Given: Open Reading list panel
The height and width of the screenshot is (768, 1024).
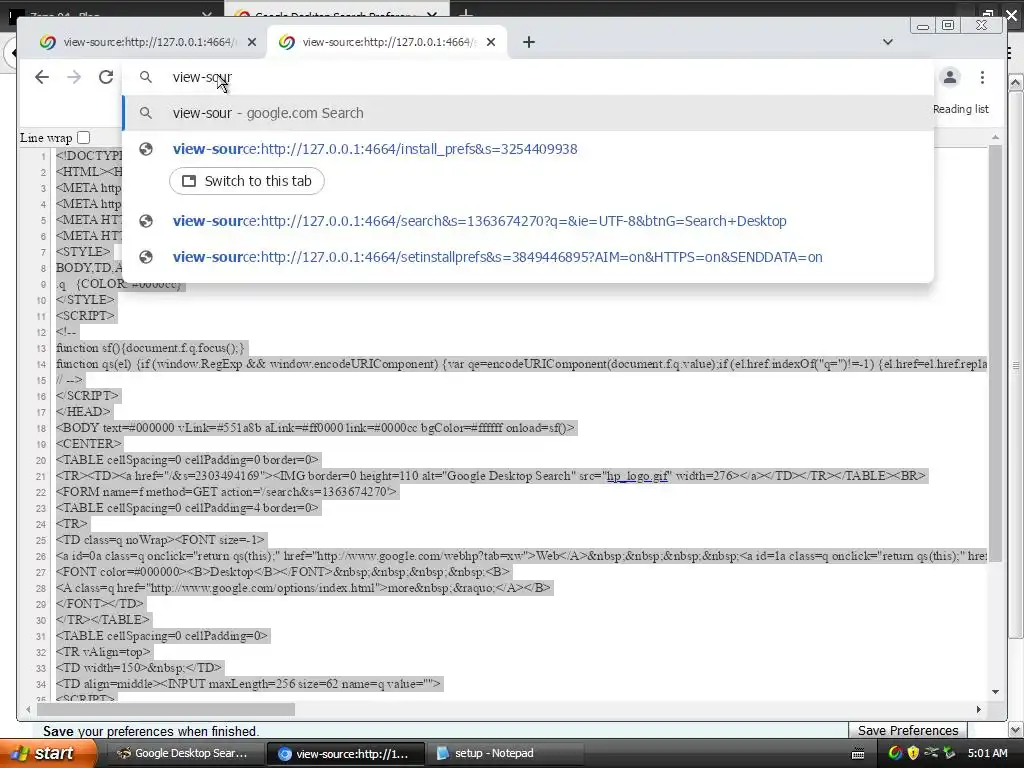Looking at the screenshot, I should (x=960, y=109).
